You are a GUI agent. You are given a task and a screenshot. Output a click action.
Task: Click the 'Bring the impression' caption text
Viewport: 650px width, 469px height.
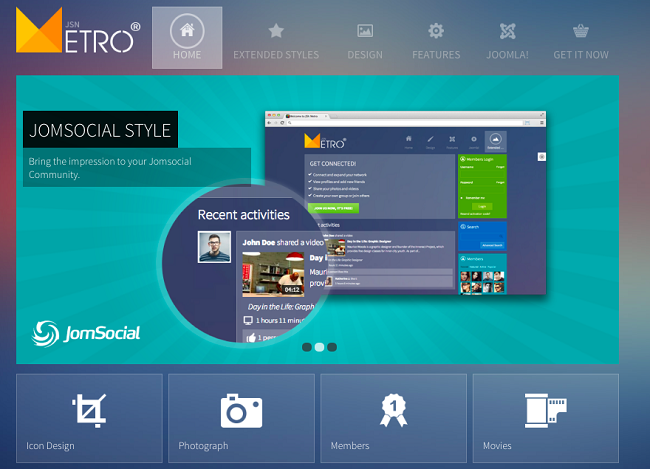point(110,168)
